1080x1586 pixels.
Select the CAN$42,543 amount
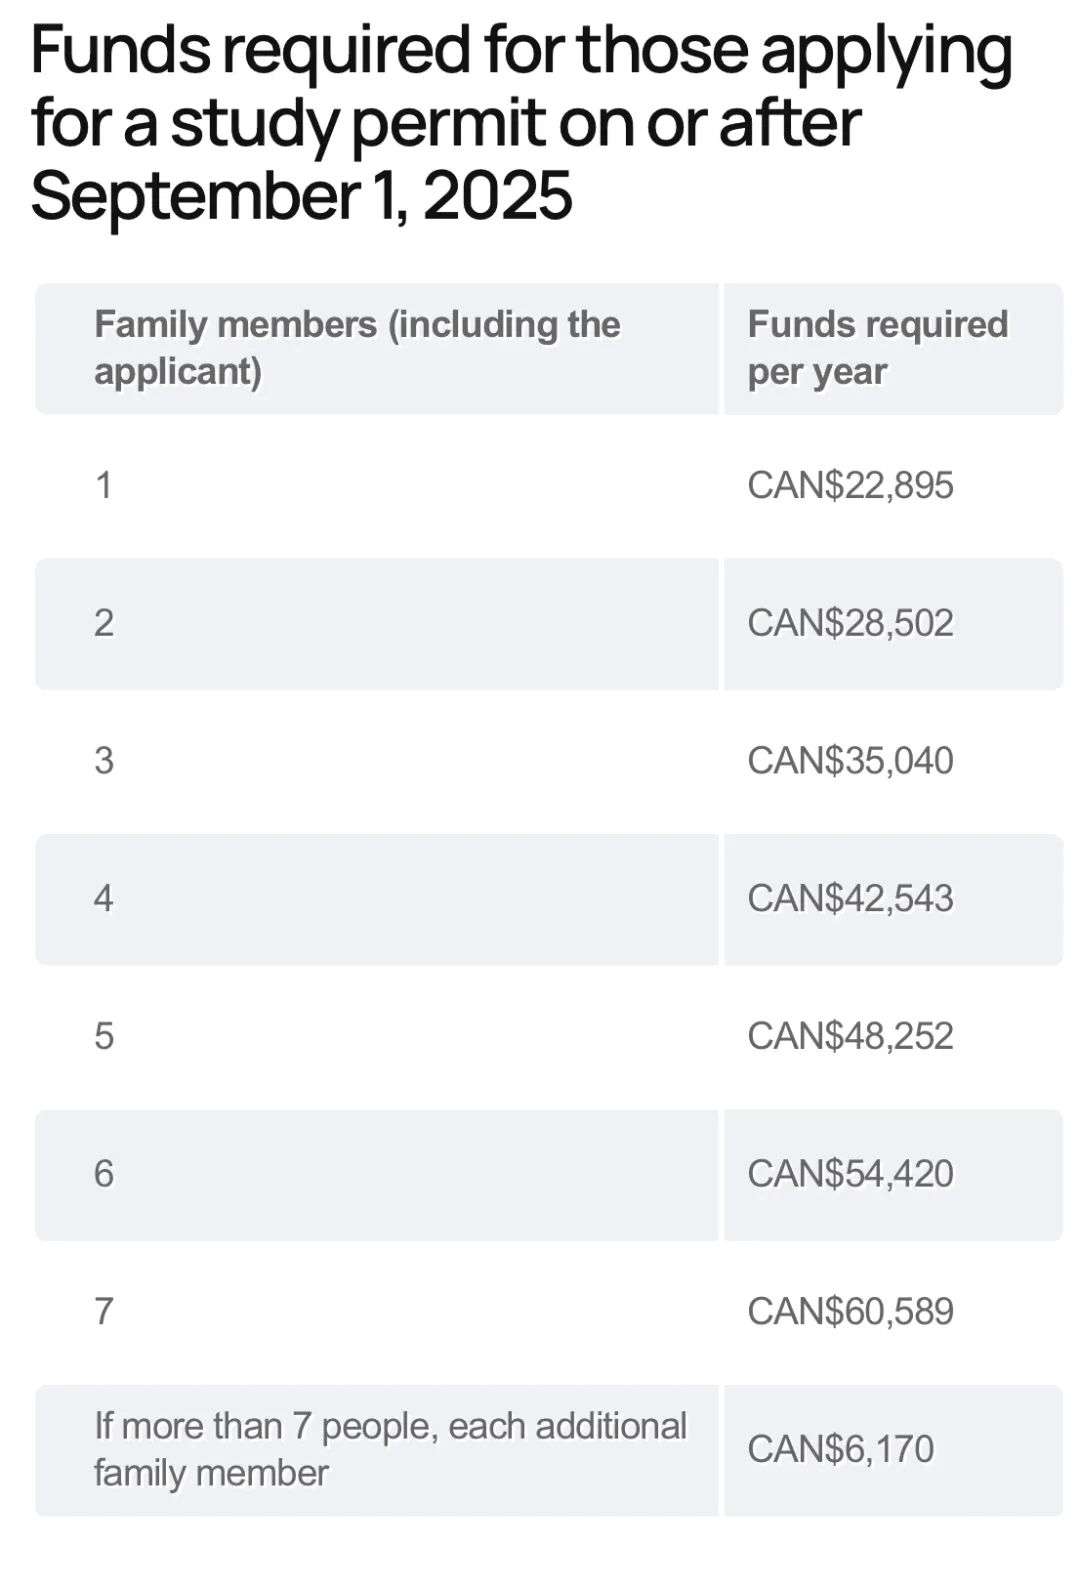(x=851, y=899)
